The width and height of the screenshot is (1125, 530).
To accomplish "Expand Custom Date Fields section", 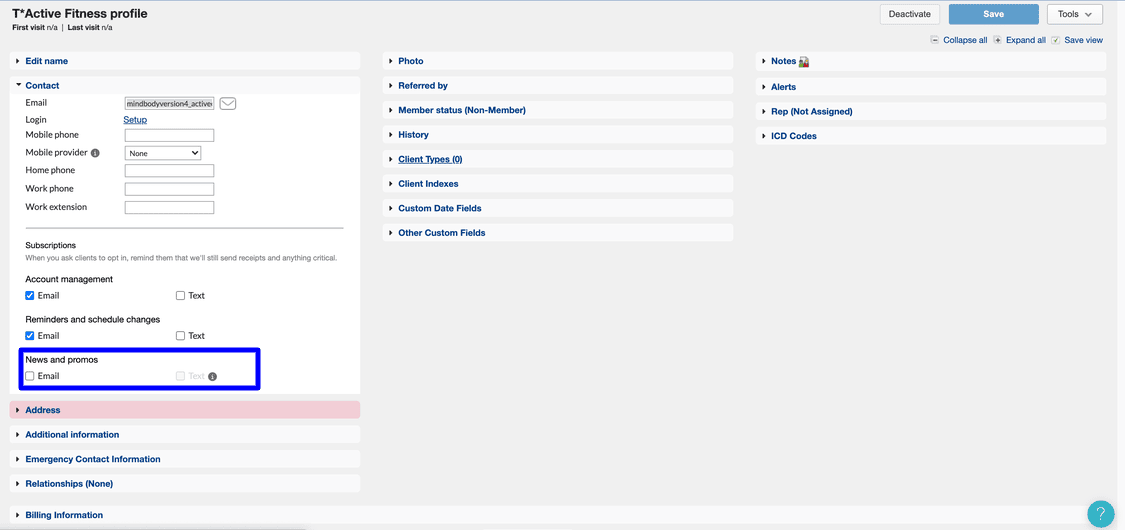I will pos(558,208).
